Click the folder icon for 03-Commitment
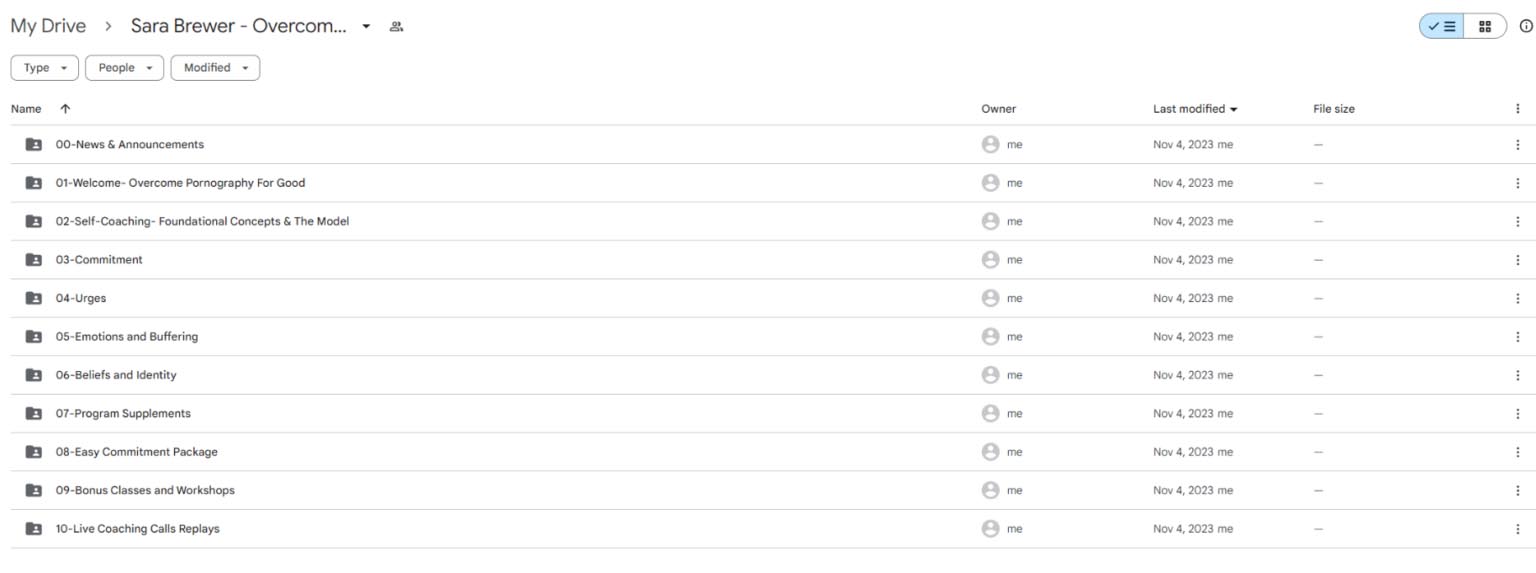Image resolution: width=1536 pixels, height=573 pixels. click(33, 260)
